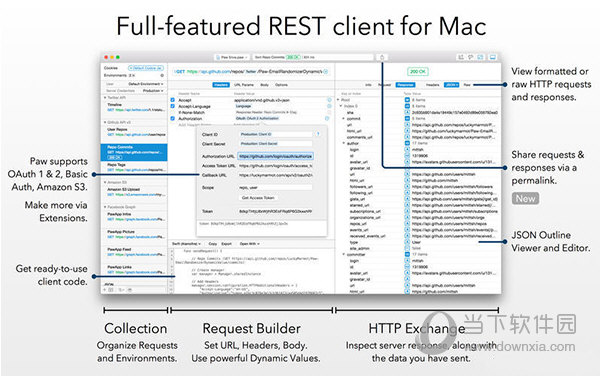The height and width of the screenshot is (376, 600).
Task: Click the request URL bar
Action: pos(251,72)
